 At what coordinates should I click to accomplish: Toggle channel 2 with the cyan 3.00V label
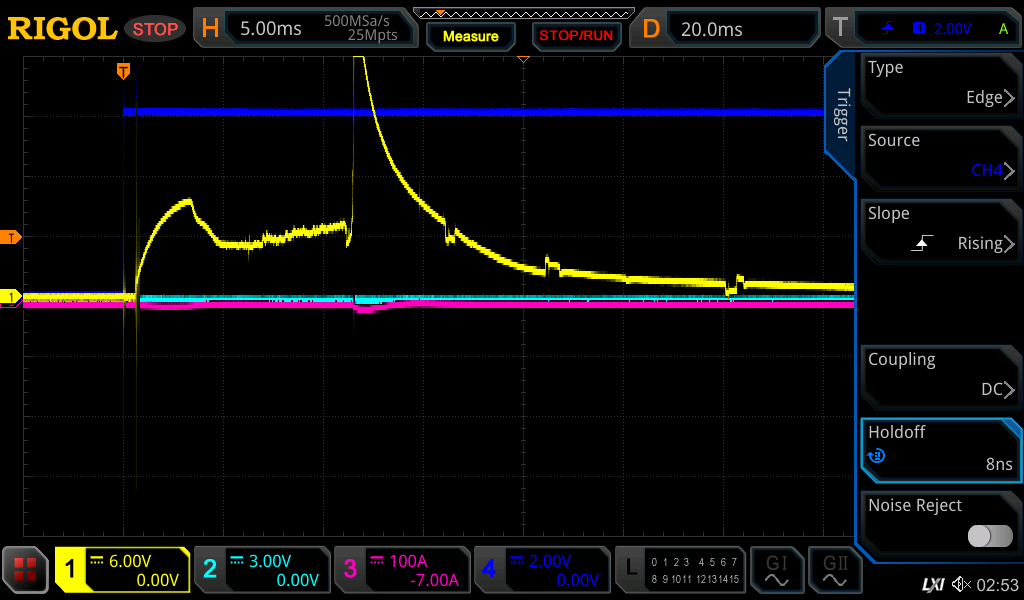[x=260, y=570]
